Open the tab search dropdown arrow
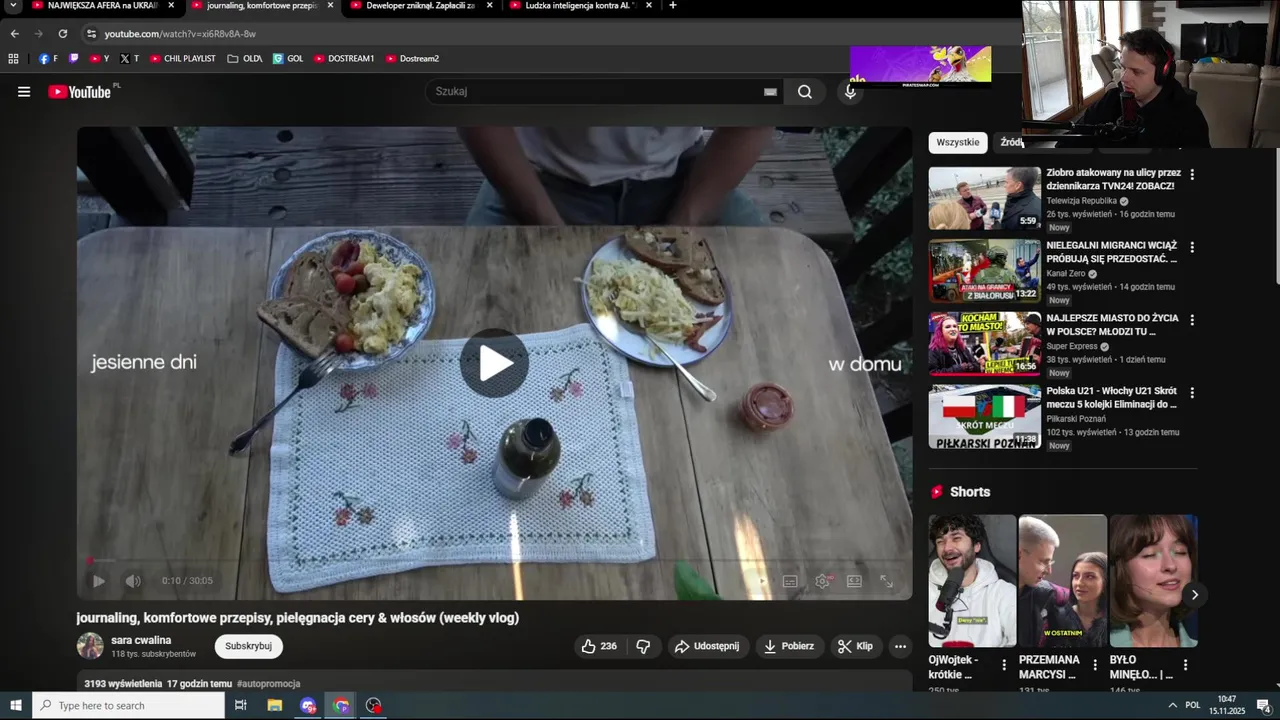Screen dimensions: 1280x720 coord(13,5)
